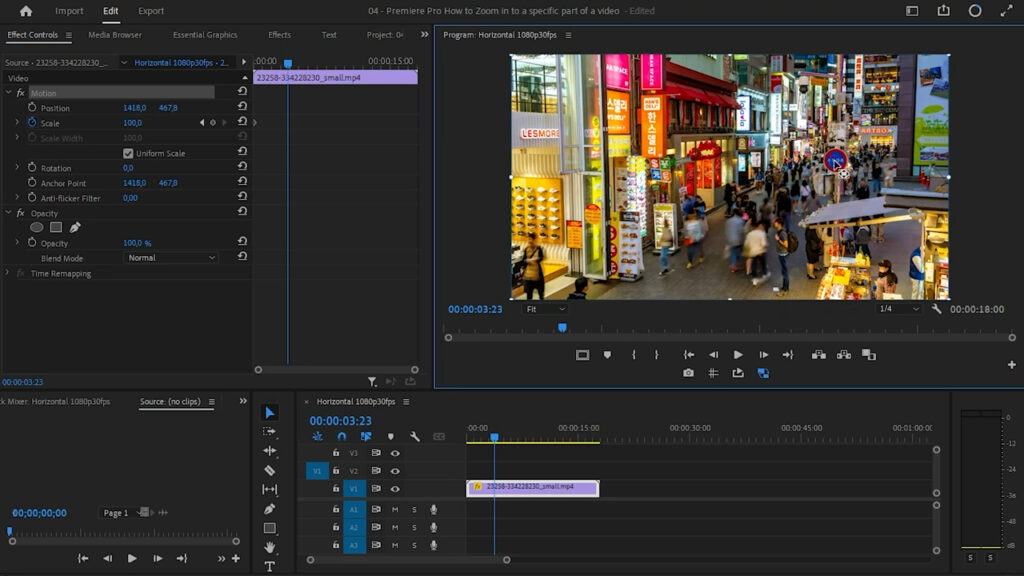The image size is (1024, 576).
Task: Expand Time Remapping effect
Action: click(x=7, y=273)
